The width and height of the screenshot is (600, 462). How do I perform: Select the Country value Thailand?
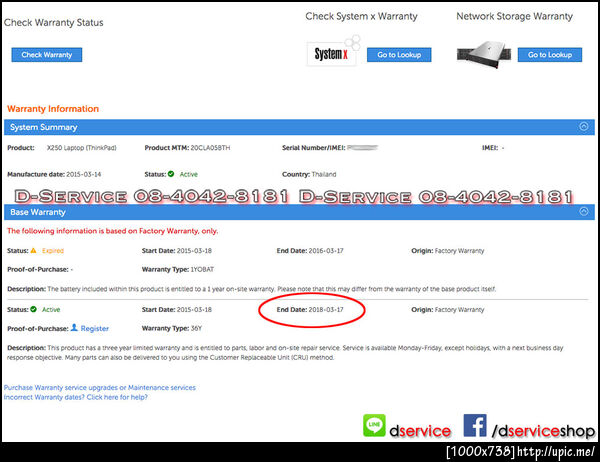click(x=324, y=174)
